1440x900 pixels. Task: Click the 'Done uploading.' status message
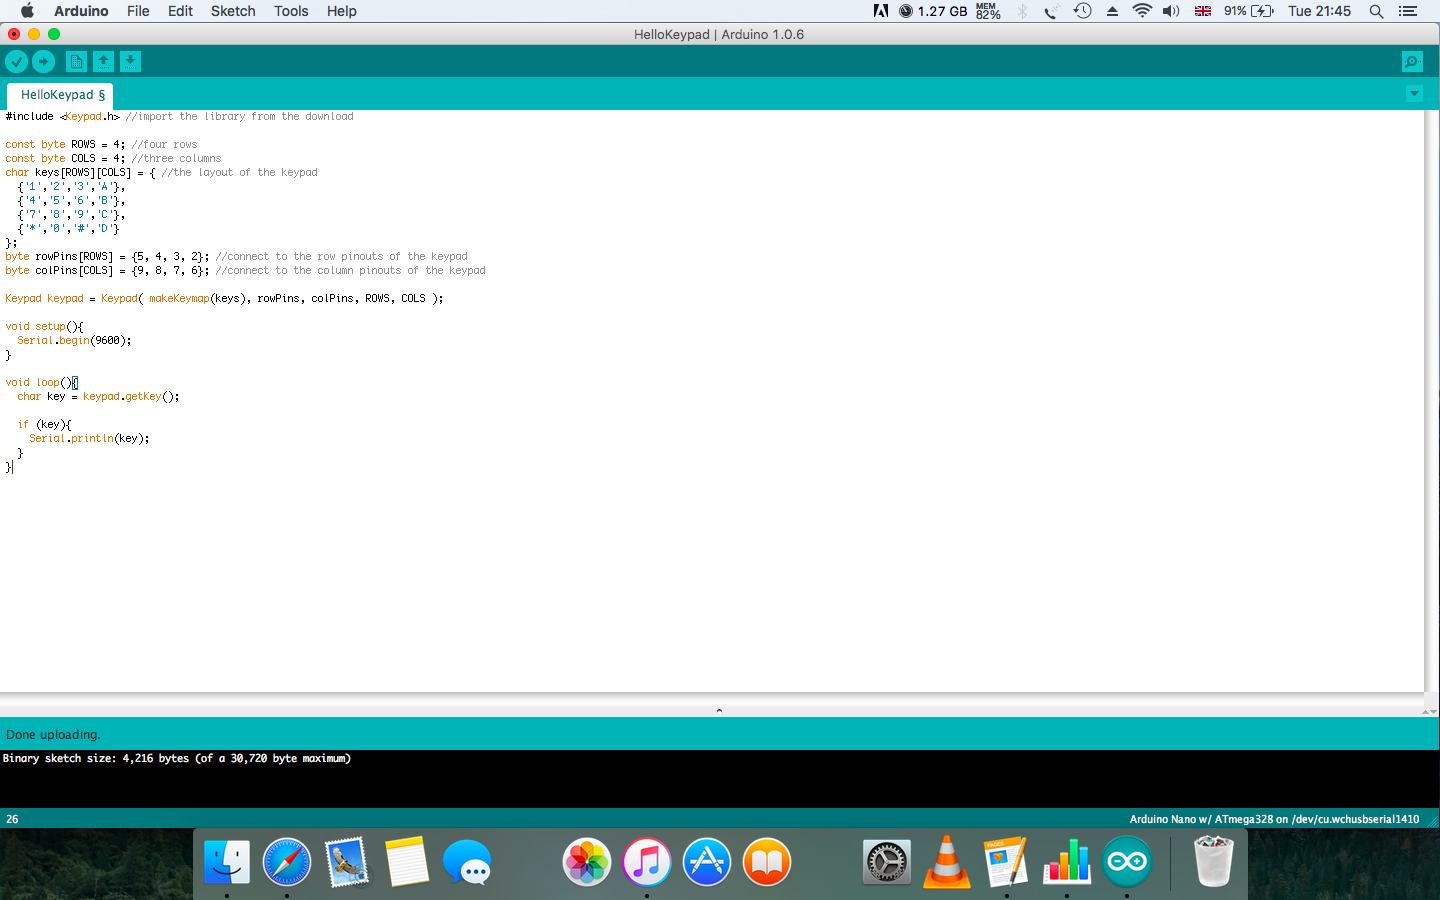tap(53, 734)
